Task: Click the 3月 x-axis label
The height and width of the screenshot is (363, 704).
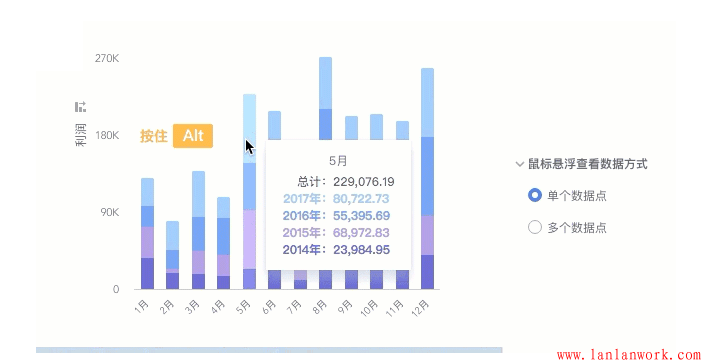Action: point(192,307)
